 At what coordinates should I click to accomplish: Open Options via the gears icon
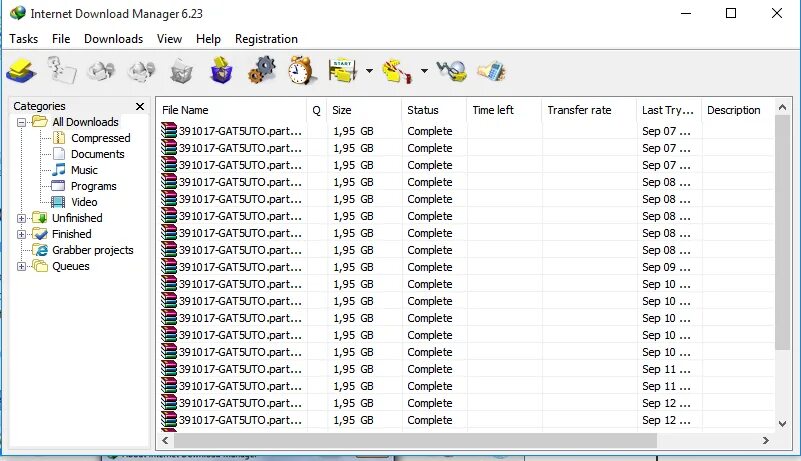click(x=262, y=70)
